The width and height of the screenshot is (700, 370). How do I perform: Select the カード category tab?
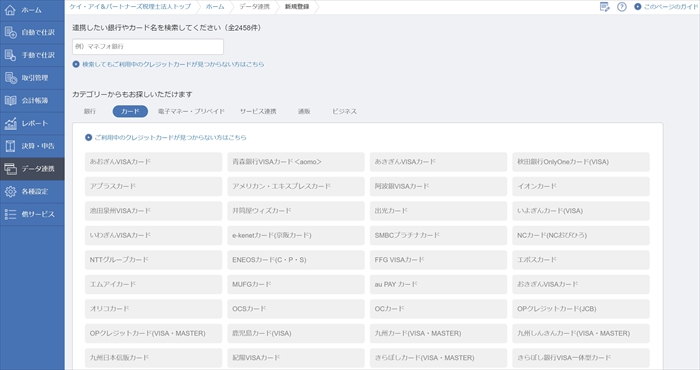coord(130,111)
